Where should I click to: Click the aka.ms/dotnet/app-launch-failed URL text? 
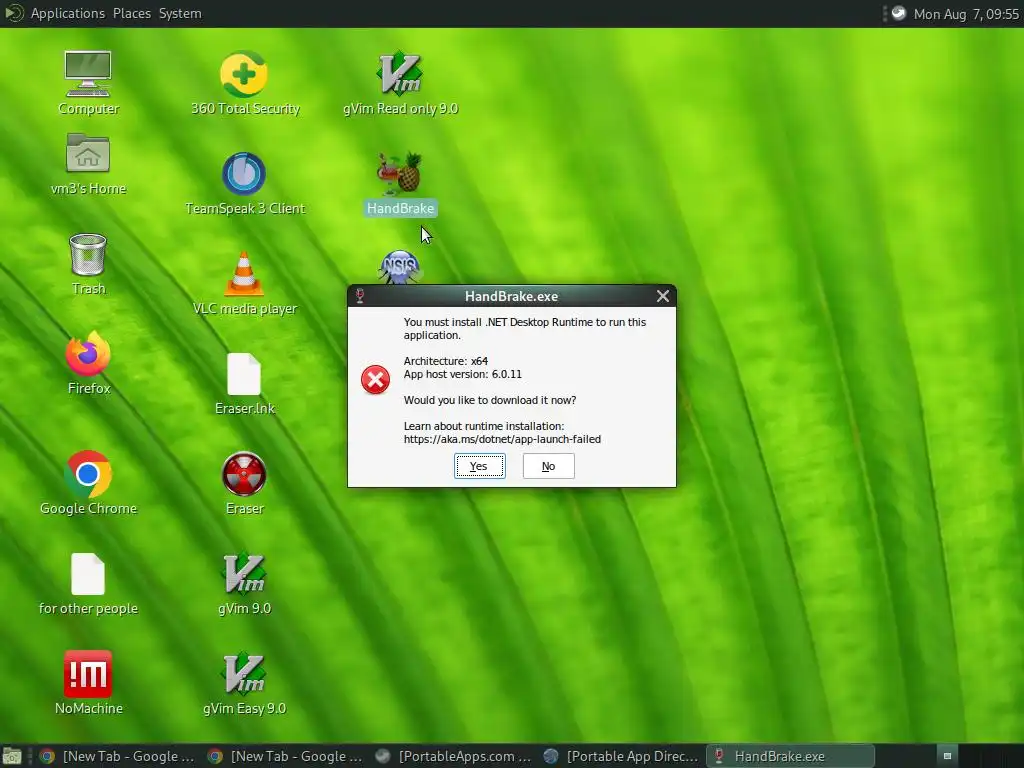click(502, 439)
